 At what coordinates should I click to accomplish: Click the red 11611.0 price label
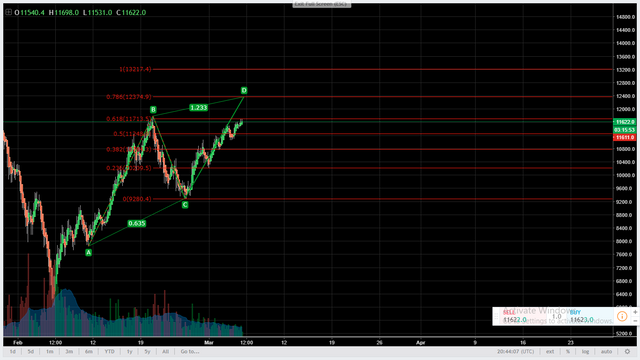pyautogui.click(x=624, y=138)
